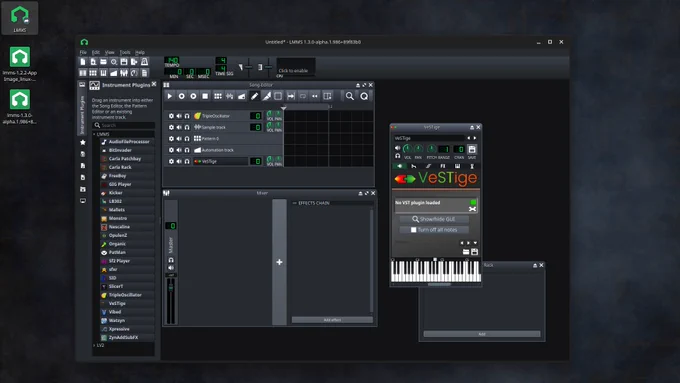Add an automation track in Song Editor
The width and height of the screenshot is (680, 383).
[241, 96]
